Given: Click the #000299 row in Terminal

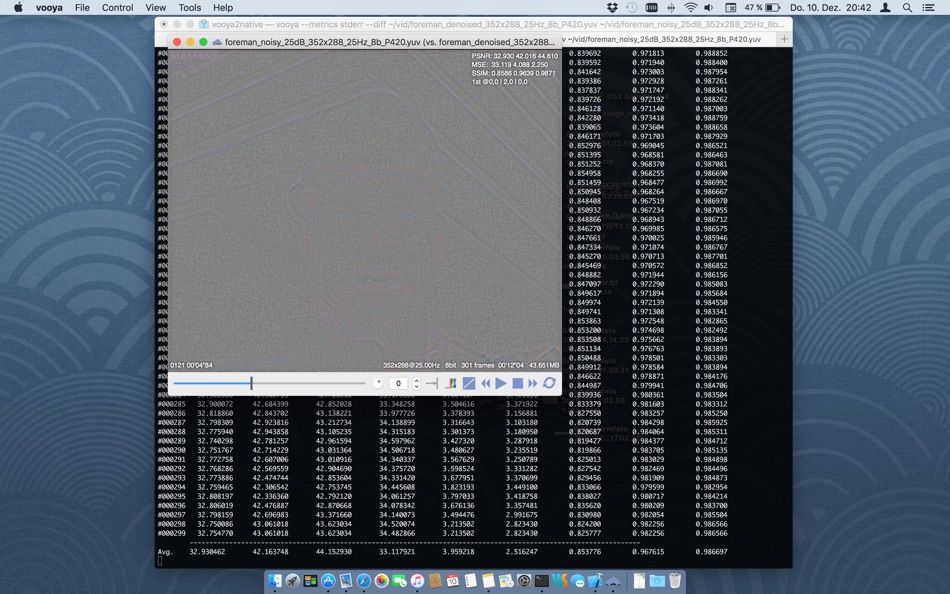Looking at the screenshot, I should (x=442, y=533).
